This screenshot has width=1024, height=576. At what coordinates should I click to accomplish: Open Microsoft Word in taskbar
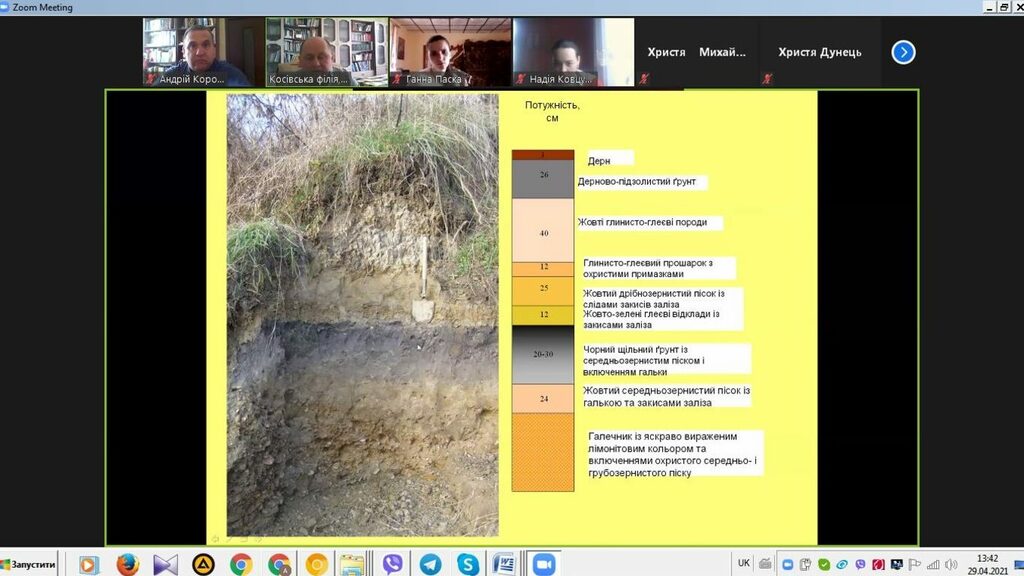(503, 564)
